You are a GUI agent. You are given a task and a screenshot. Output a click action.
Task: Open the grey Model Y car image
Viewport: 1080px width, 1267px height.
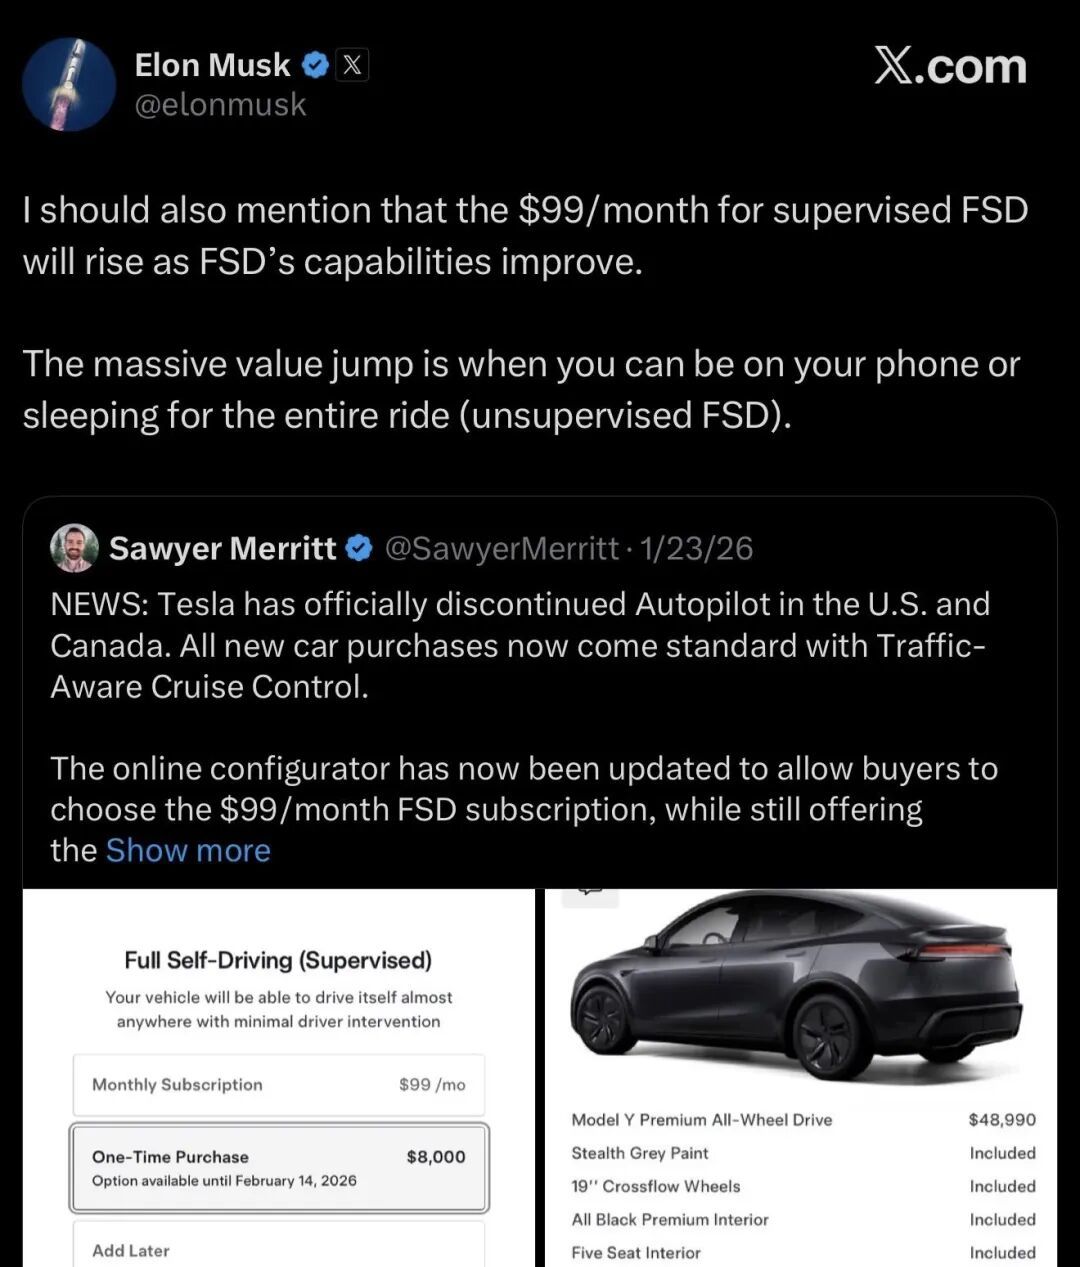[x=796, y=987]
